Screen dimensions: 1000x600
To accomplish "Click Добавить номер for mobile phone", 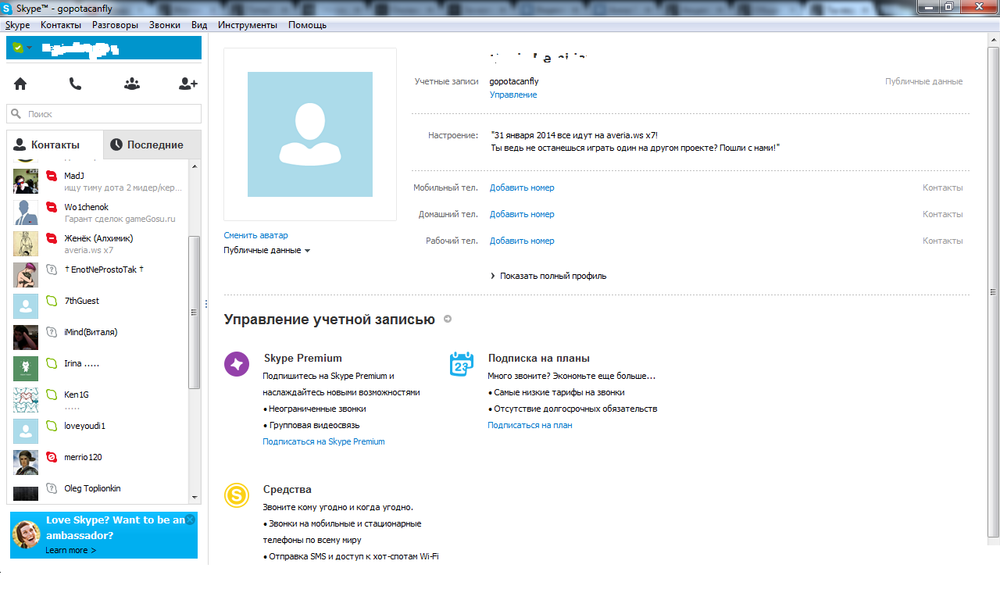I will point(521,188).
